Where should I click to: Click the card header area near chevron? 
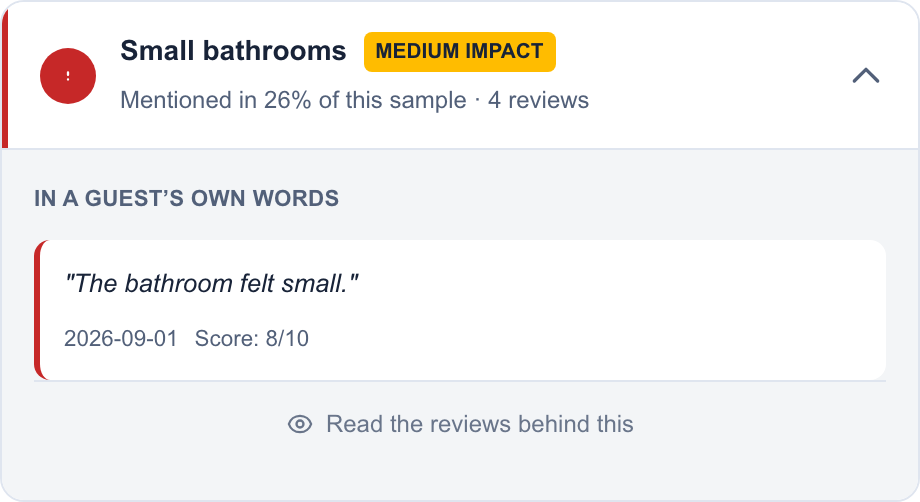(733, 76)
